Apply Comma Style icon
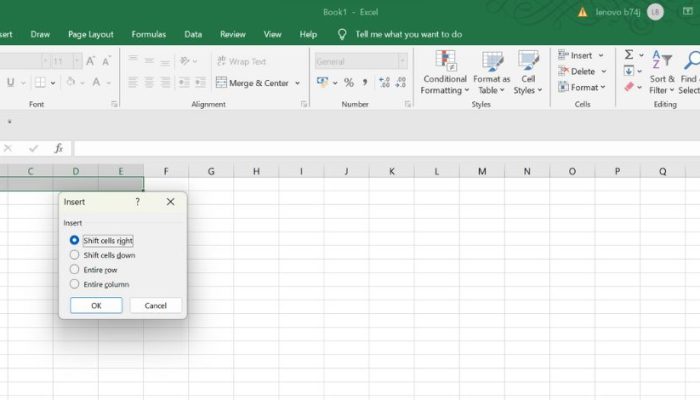The width and height of the screenshot is (700, 400). coord(365,82)
